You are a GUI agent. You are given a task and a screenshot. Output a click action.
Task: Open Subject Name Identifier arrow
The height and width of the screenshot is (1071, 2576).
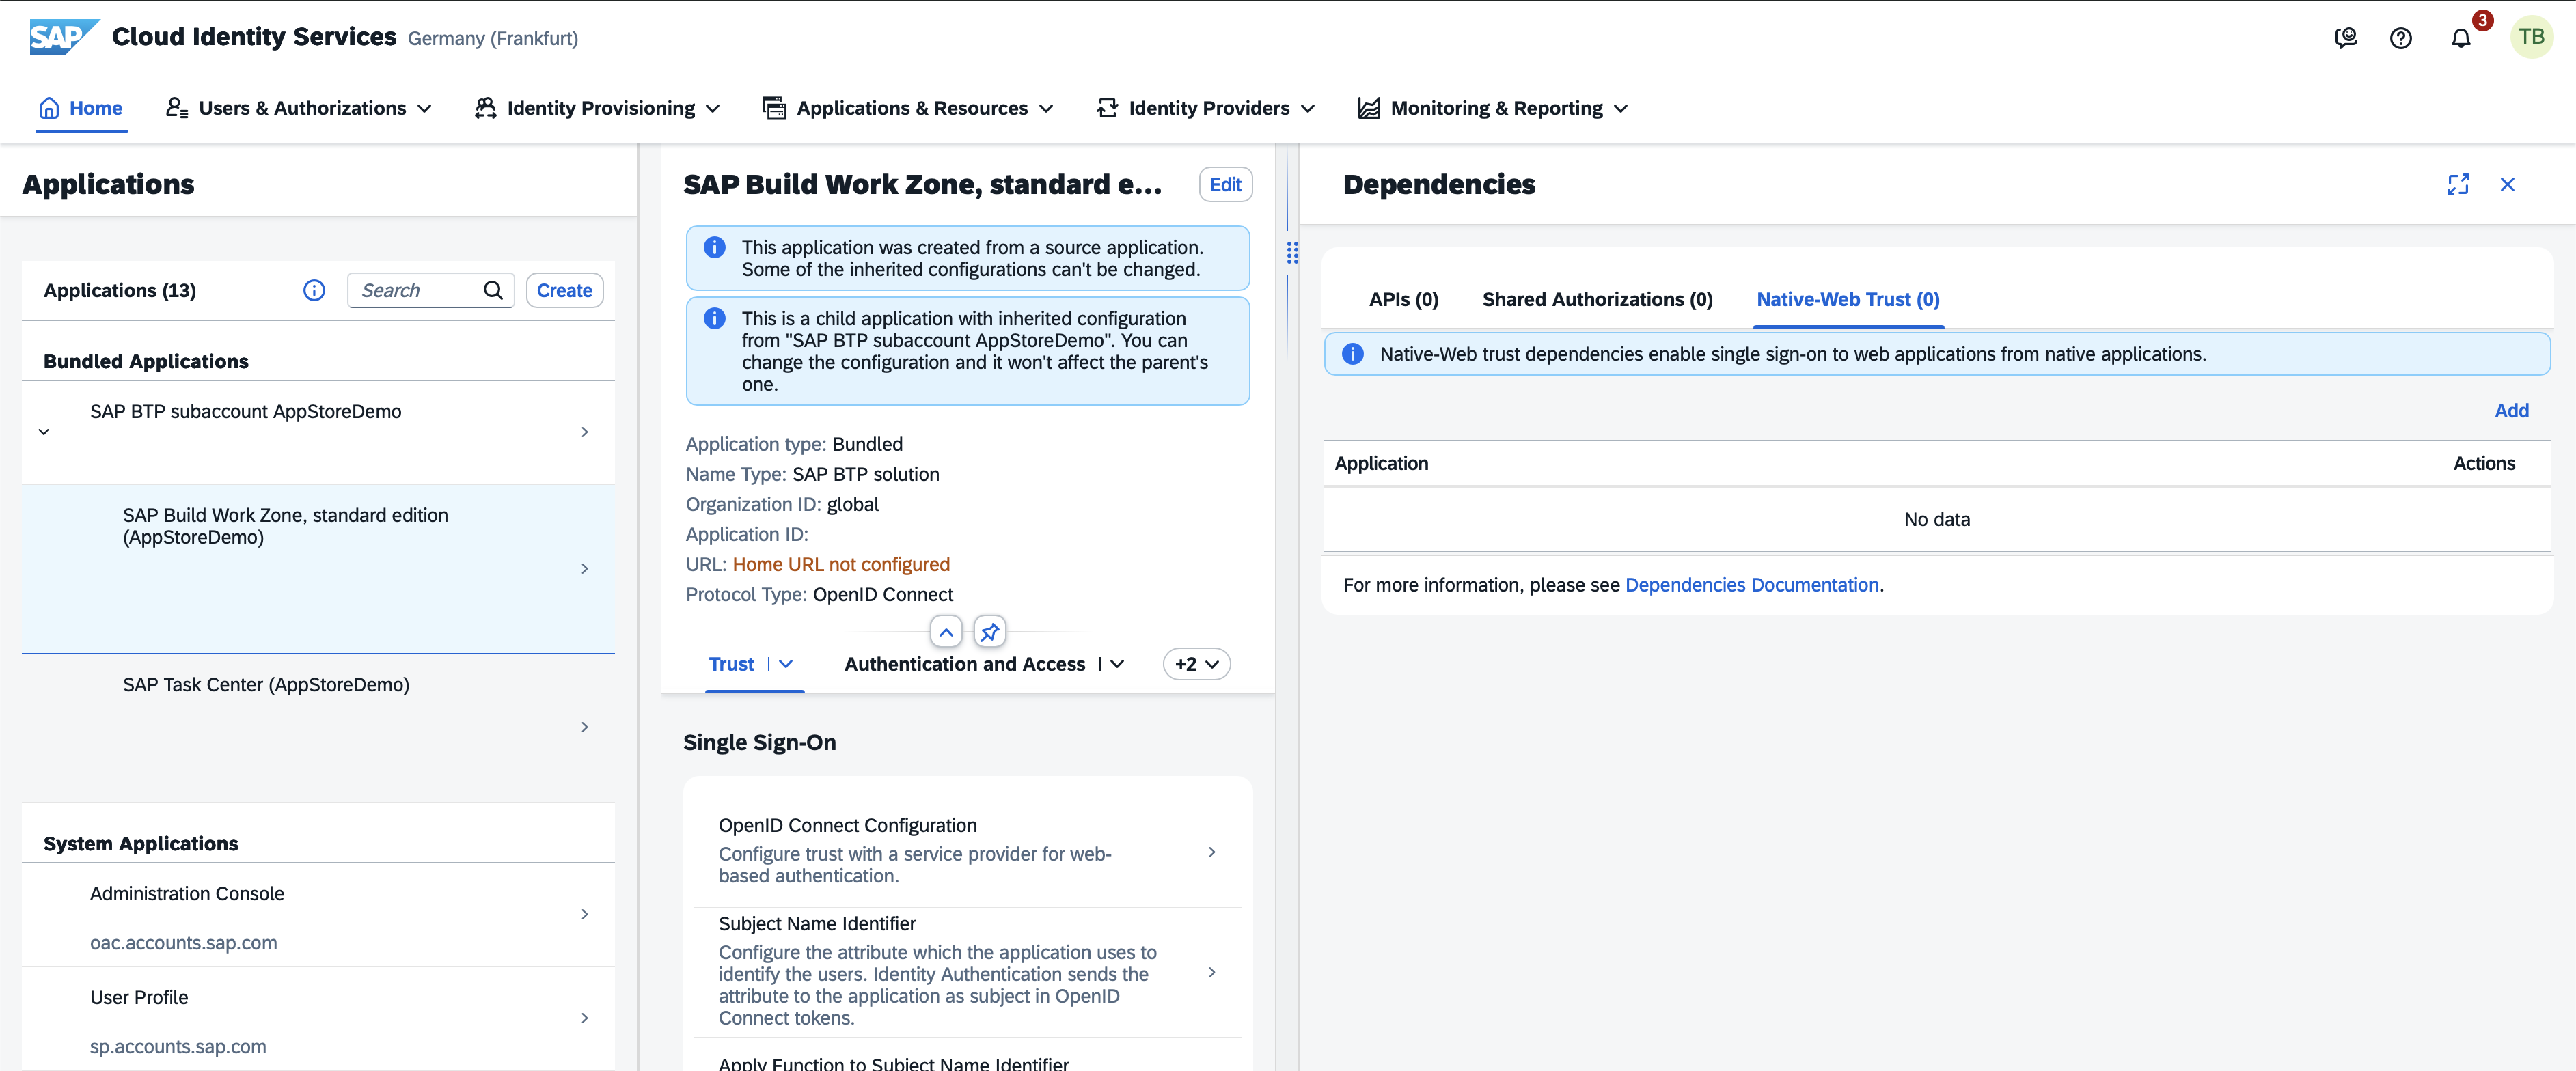(x=1211, y=972)
